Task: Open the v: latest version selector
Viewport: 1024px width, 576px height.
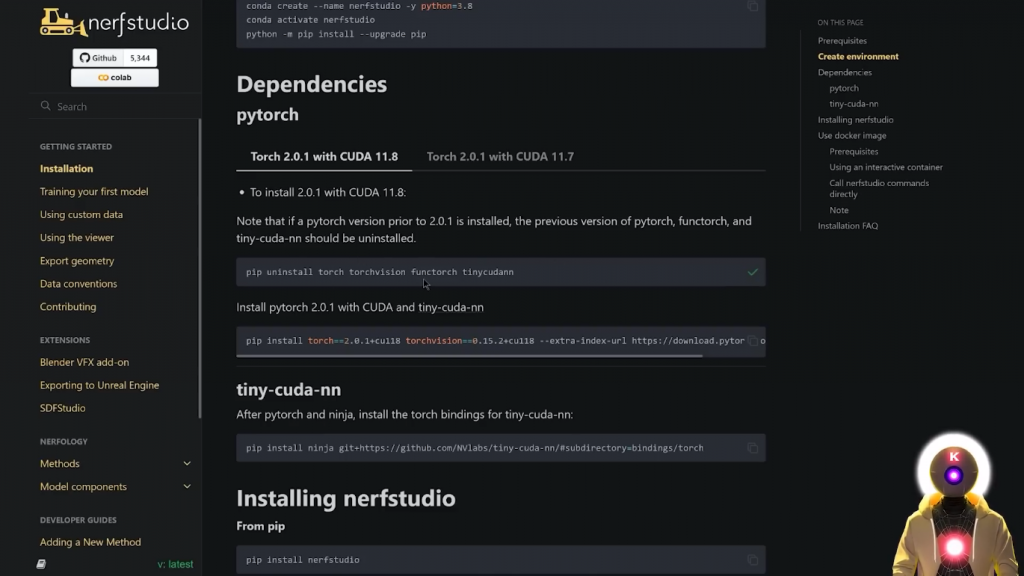Action: [175, 564]
